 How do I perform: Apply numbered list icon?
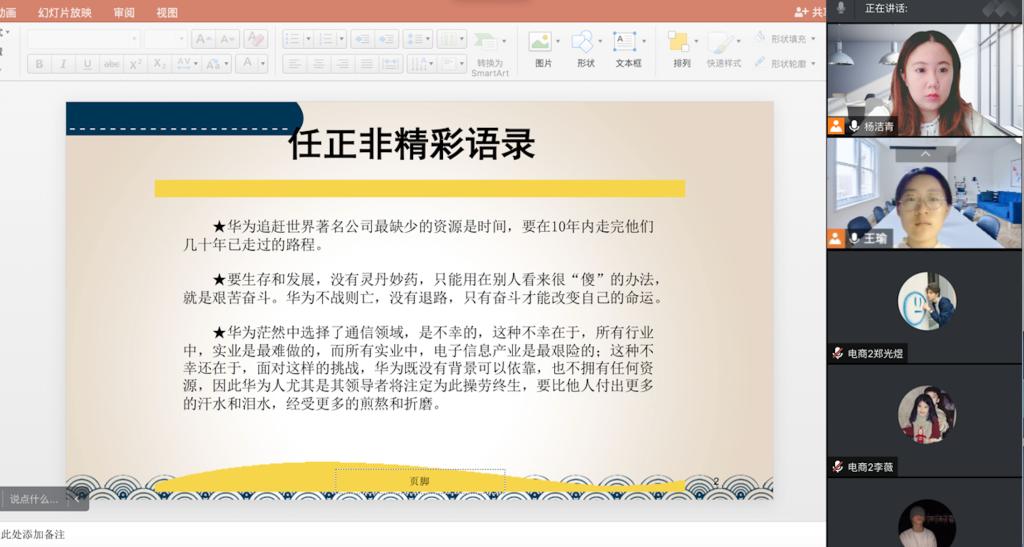[326, 39]
